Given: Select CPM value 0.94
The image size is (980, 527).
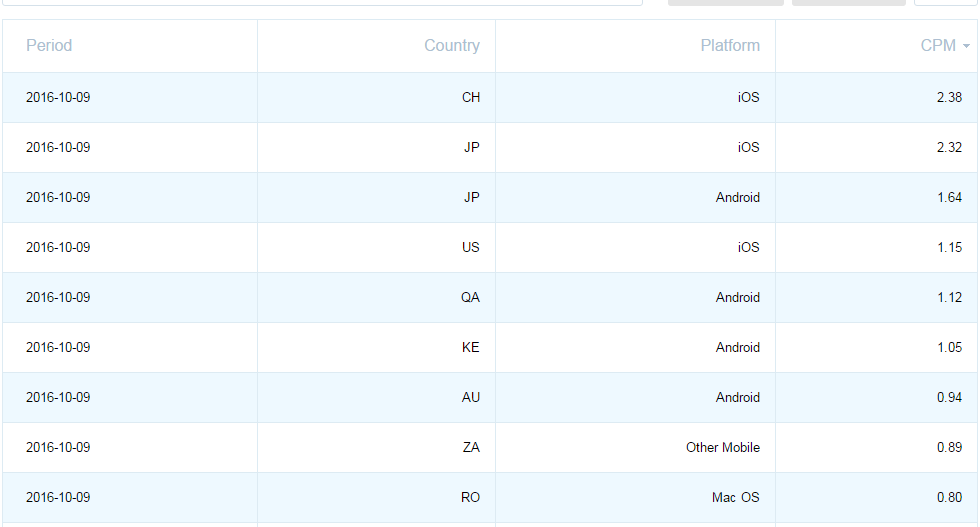Looking at the screenshot, I should pos(949,398).
